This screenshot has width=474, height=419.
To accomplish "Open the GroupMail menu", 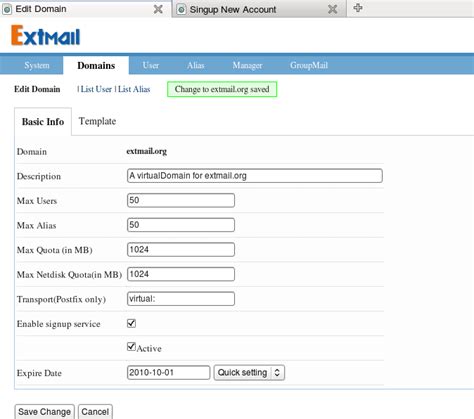I will tap(309, 65).
